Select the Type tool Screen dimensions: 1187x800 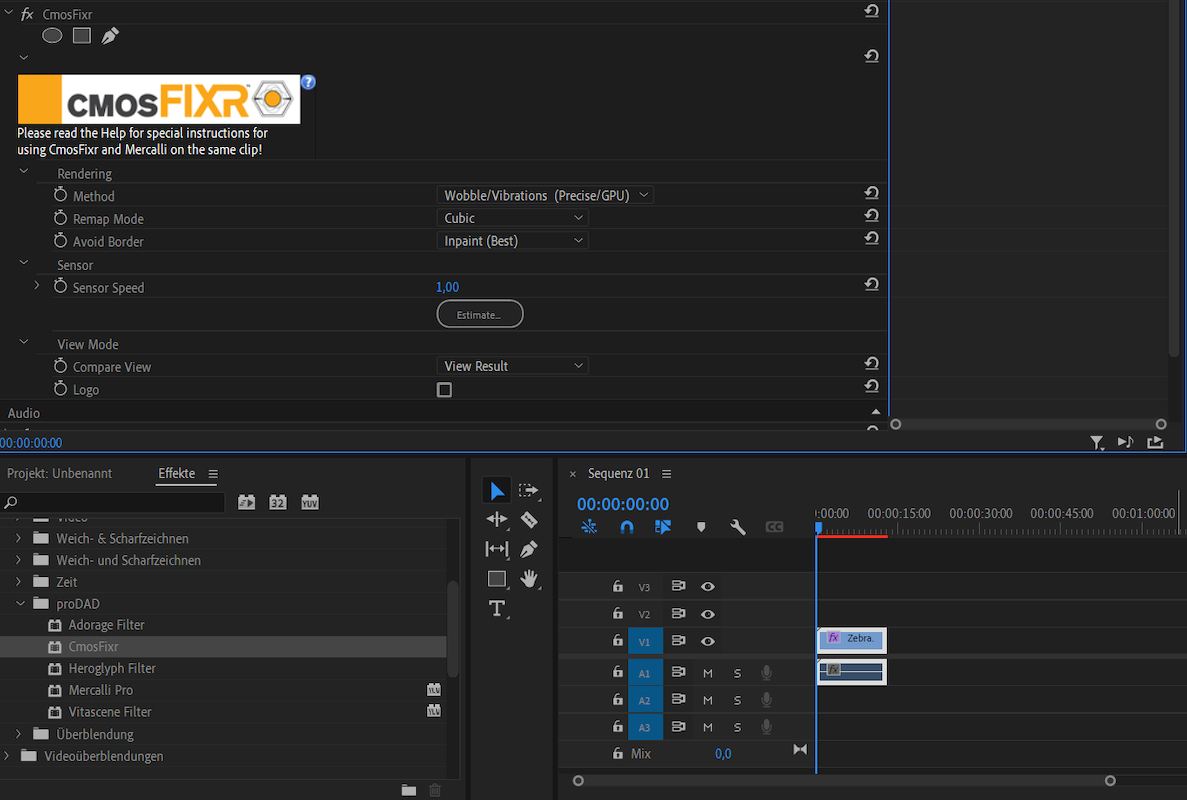click(497, 609)
